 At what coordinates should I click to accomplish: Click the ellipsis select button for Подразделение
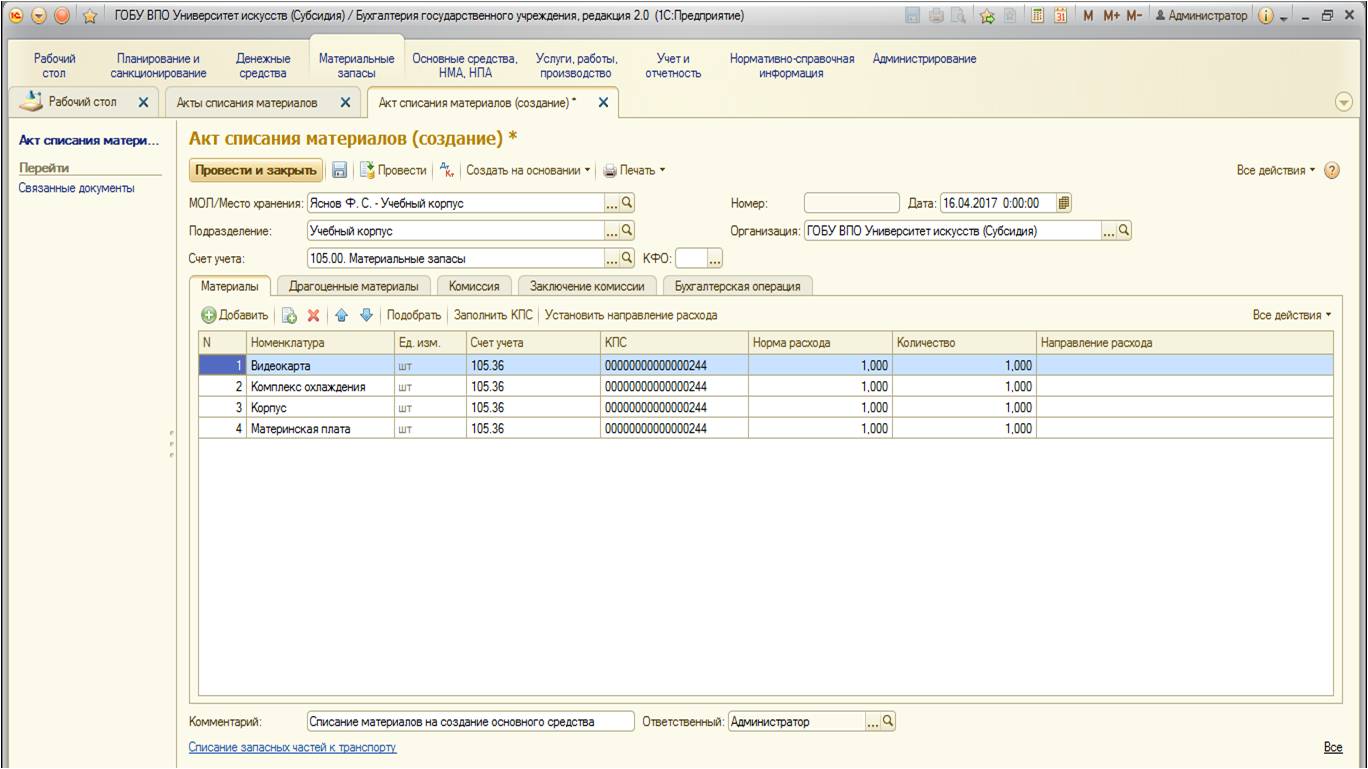pos(612,231)
